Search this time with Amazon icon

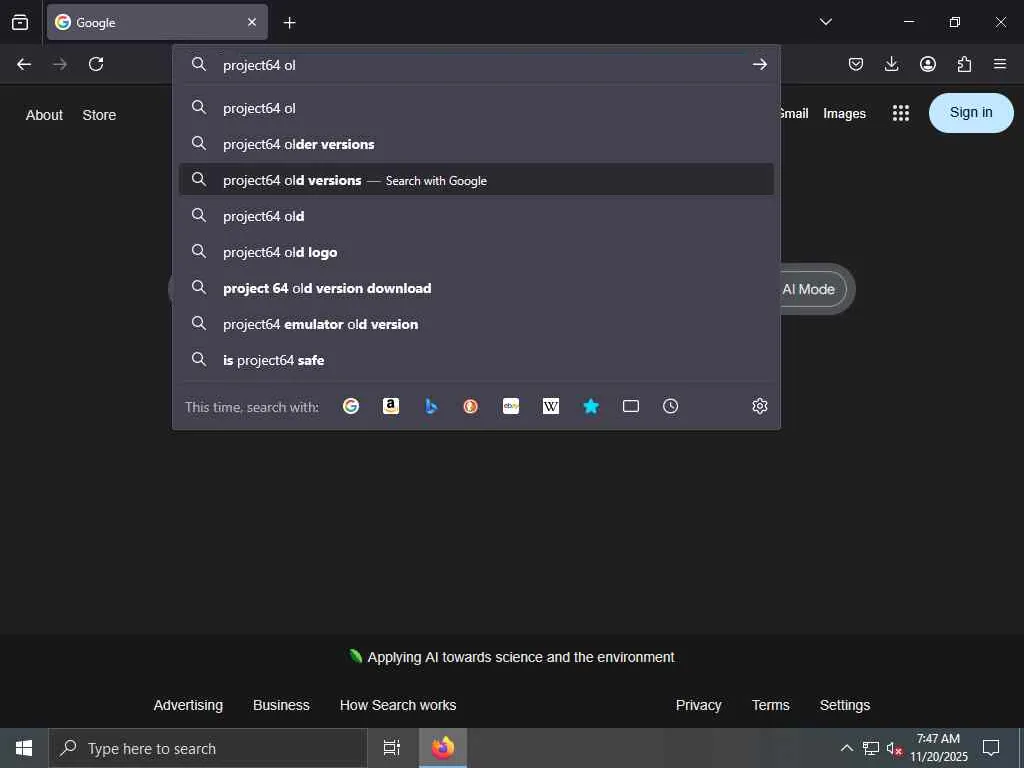pyautogui.click(x=391, y=406)
